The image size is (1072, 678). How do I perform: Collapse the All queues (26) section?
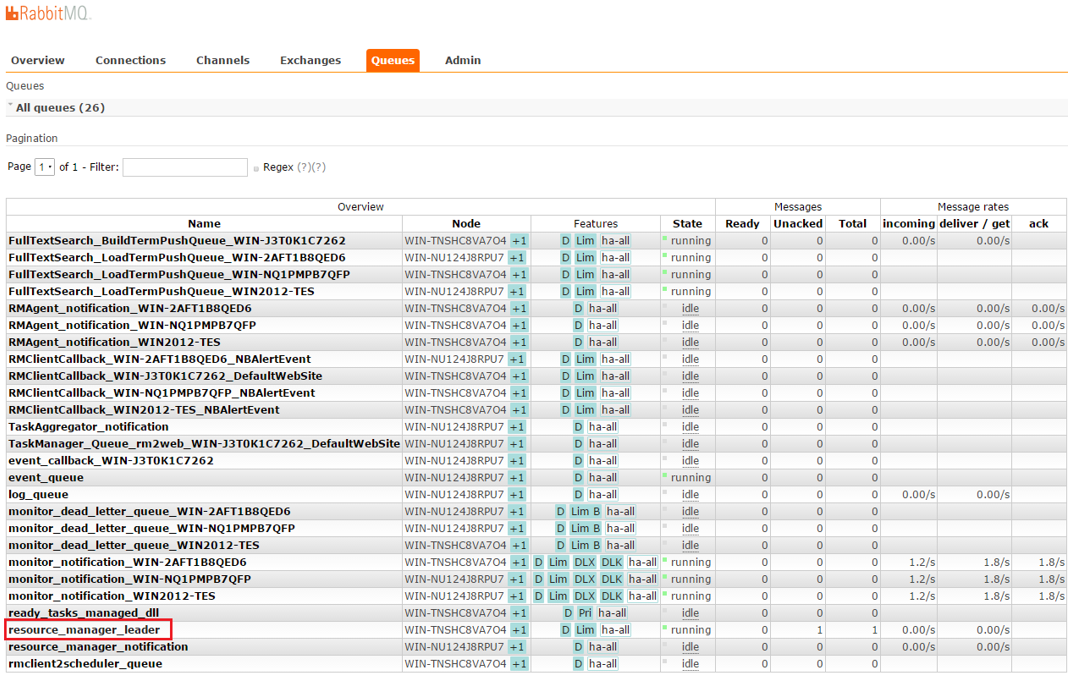60,108
